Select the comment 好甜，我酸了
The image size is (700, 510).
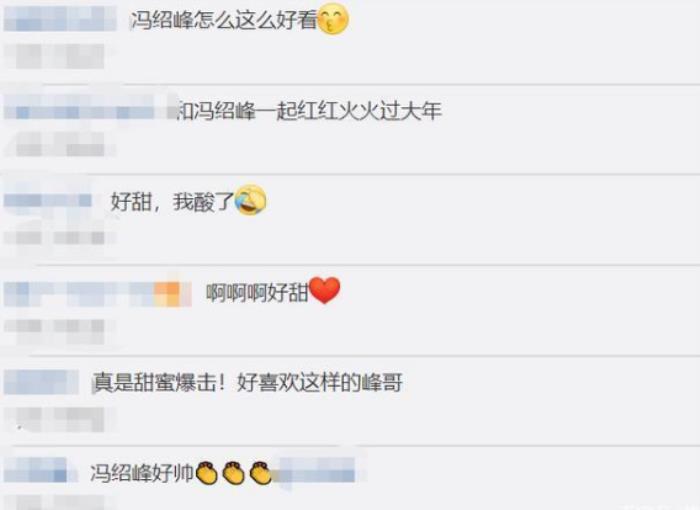click(x=172, y=201)
